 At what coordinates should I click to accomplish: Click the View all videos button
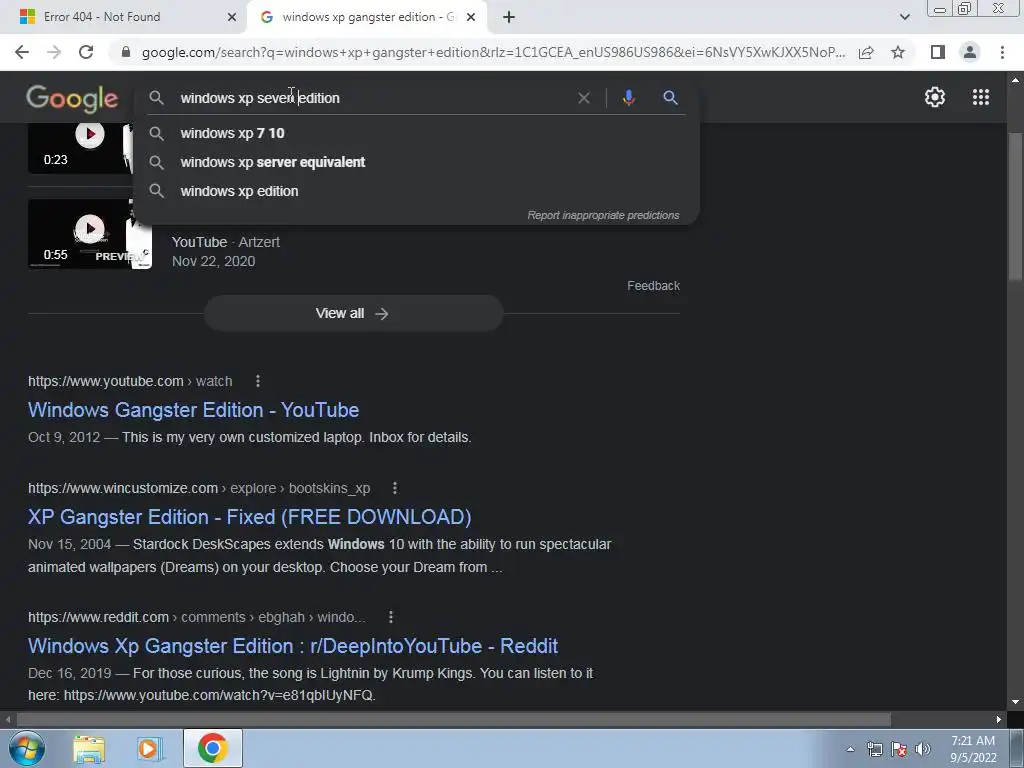(x=353, y=313)
